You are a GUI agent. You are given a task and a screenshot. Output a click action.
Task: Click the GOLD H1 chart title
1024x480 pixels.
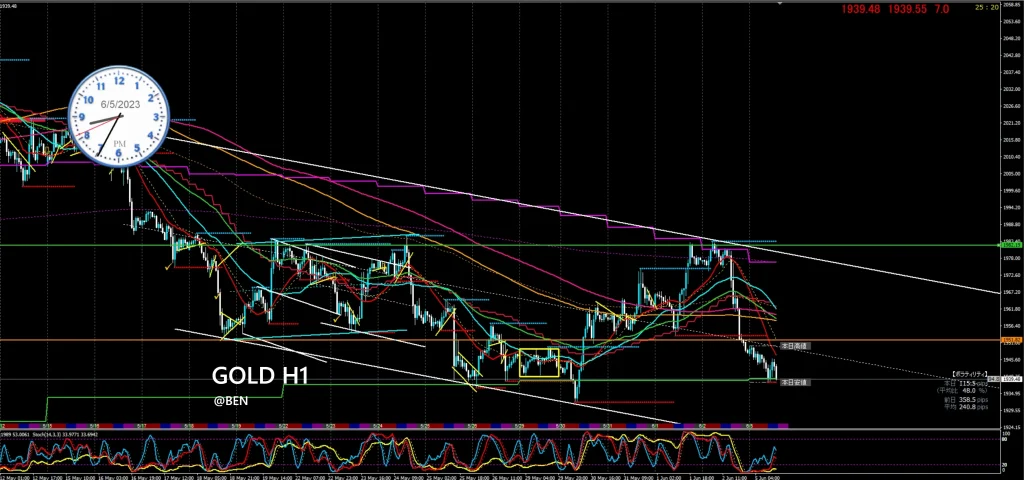point(258,377)
